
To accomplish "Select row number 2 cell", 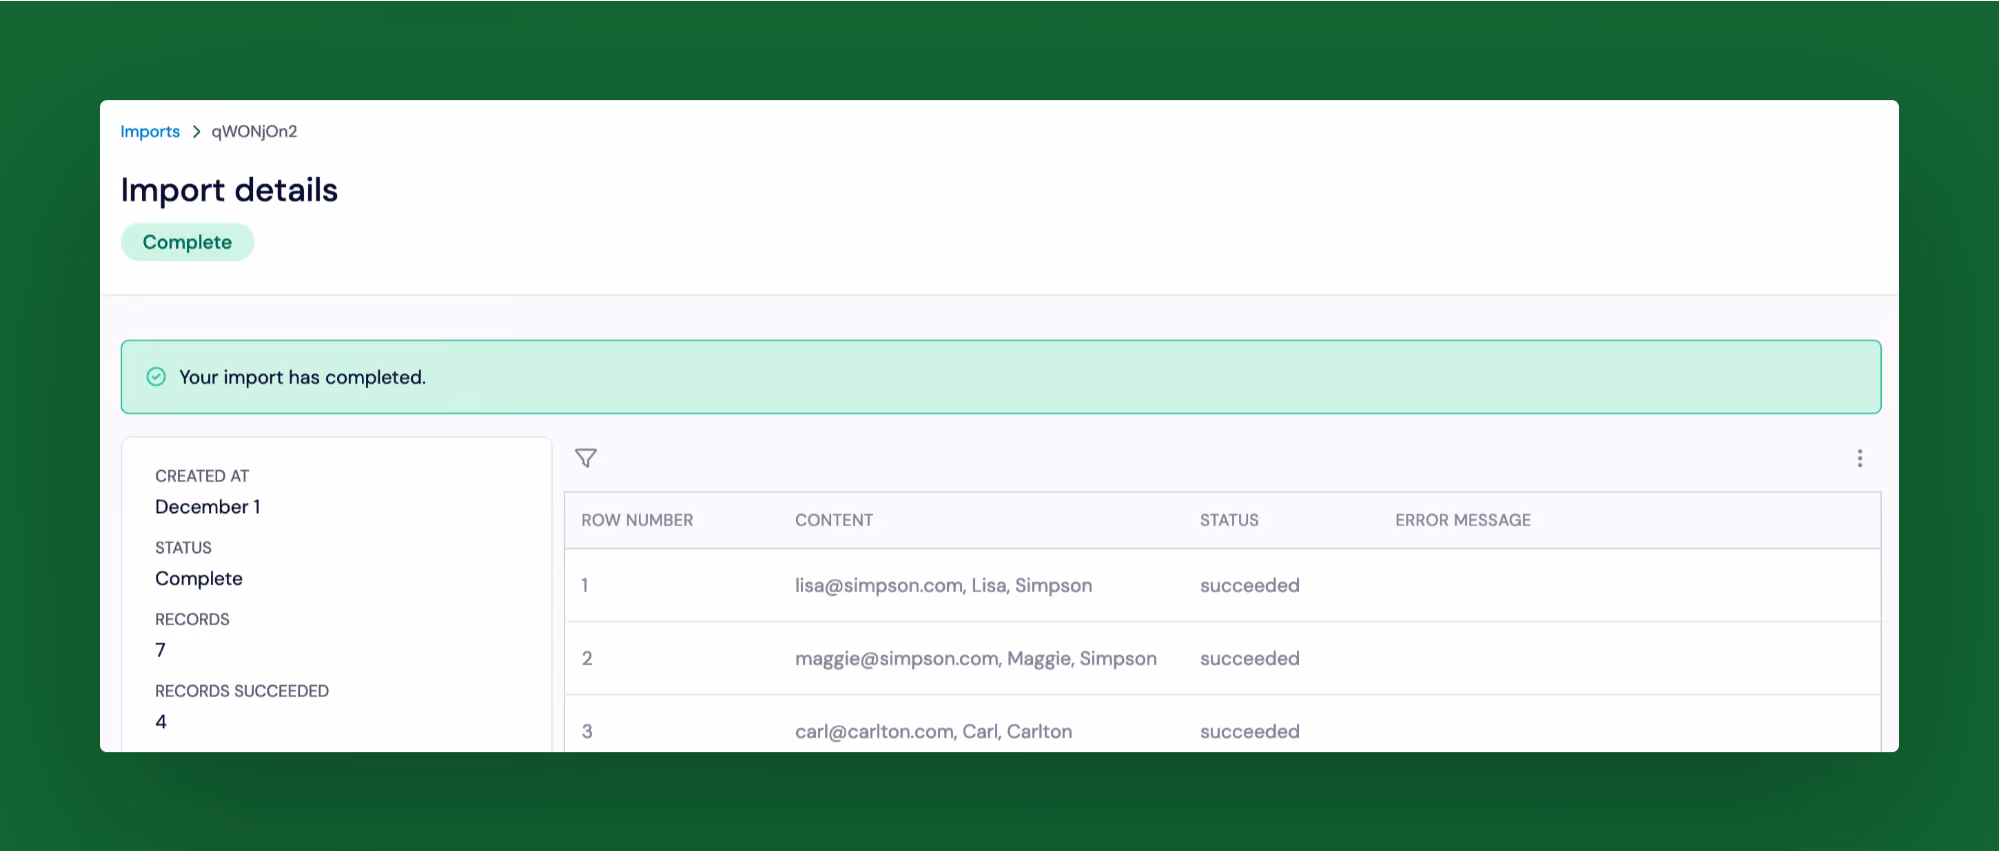I will click(587, 658).
